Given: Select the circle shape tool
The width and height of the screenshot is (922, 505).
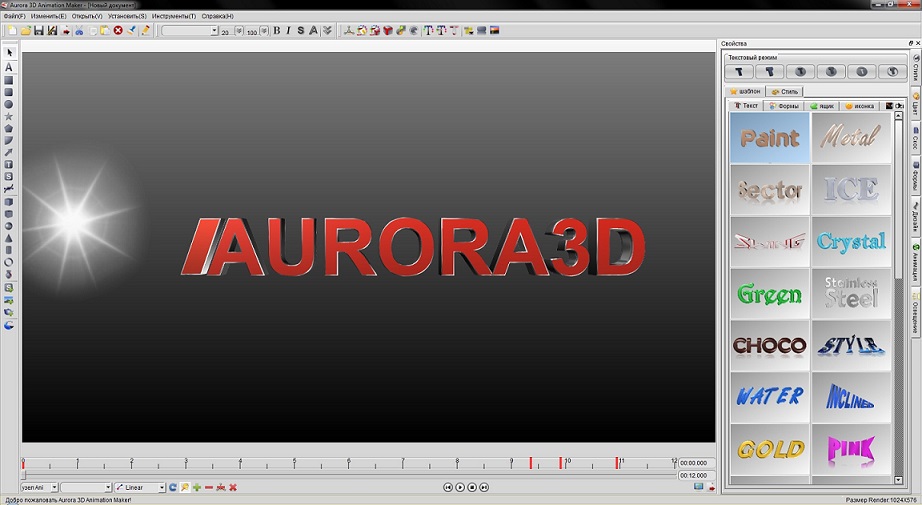Looking at the screenshot, I should (9, 104).
